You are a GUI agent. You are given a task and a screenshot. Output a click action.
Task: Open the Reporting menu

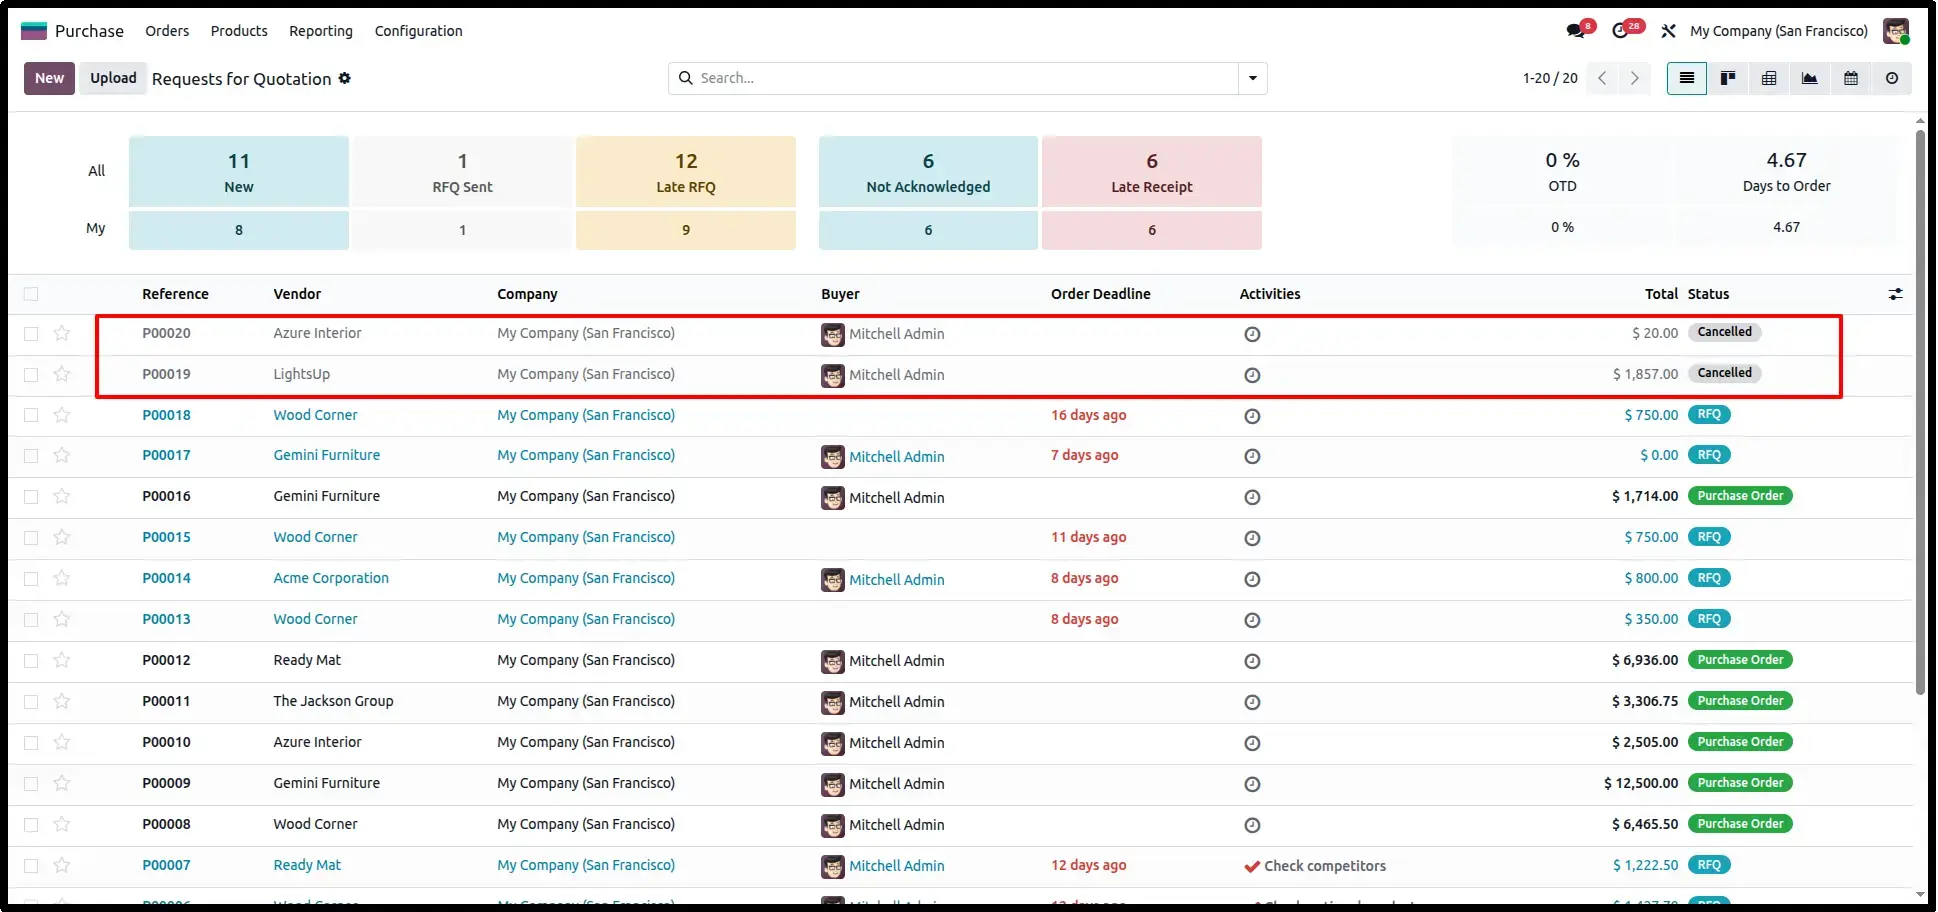click(x=321, y=31)
